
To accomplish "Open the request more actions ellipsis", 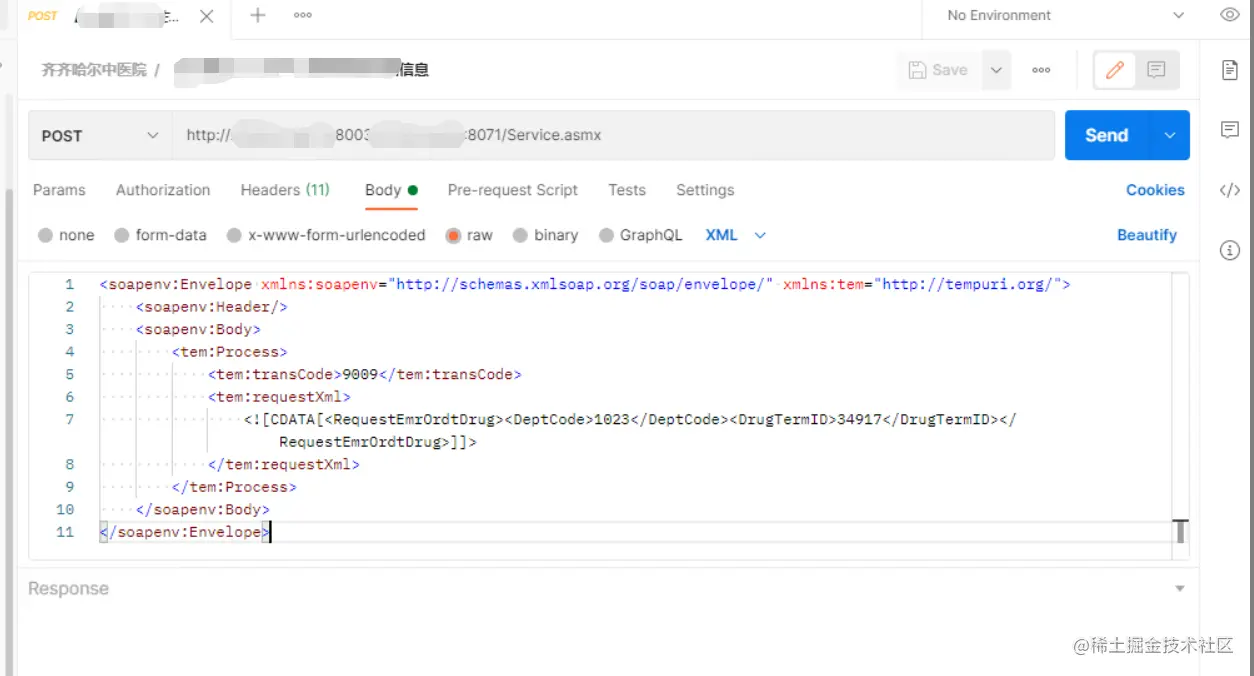I will 1041,70.
